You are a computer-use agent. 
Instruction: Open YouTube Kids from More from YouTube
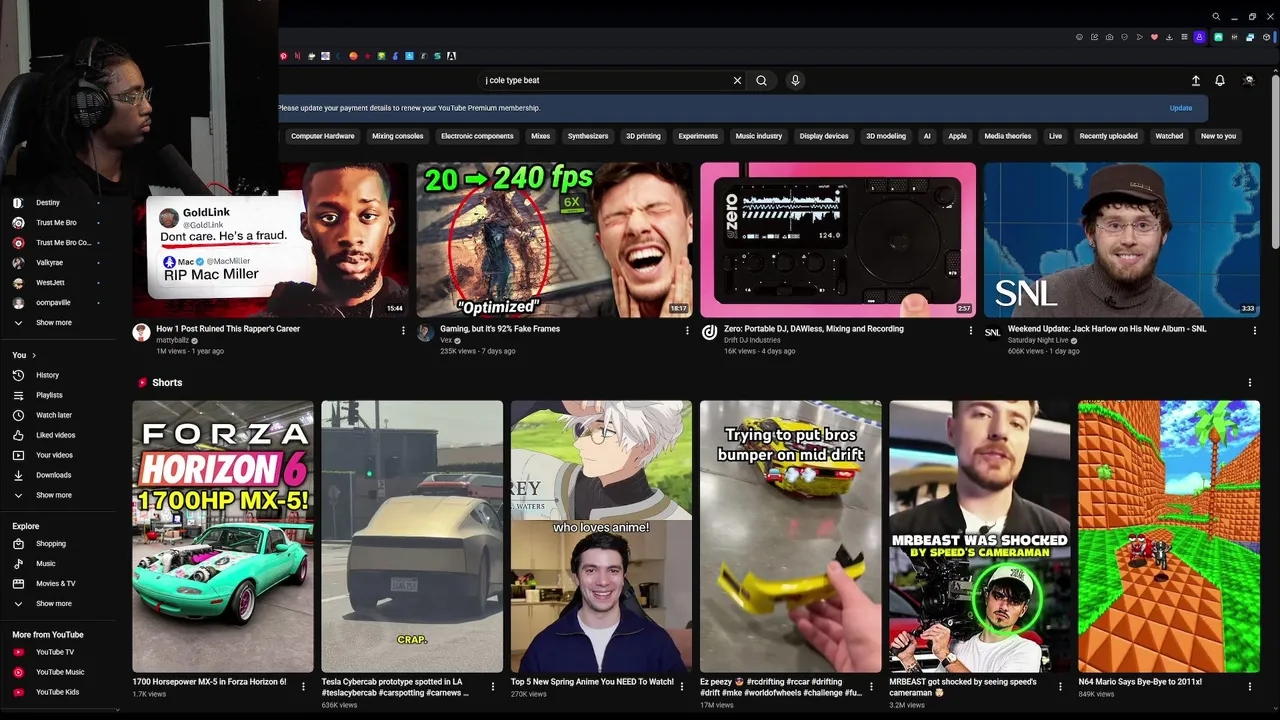pos(57,692)
